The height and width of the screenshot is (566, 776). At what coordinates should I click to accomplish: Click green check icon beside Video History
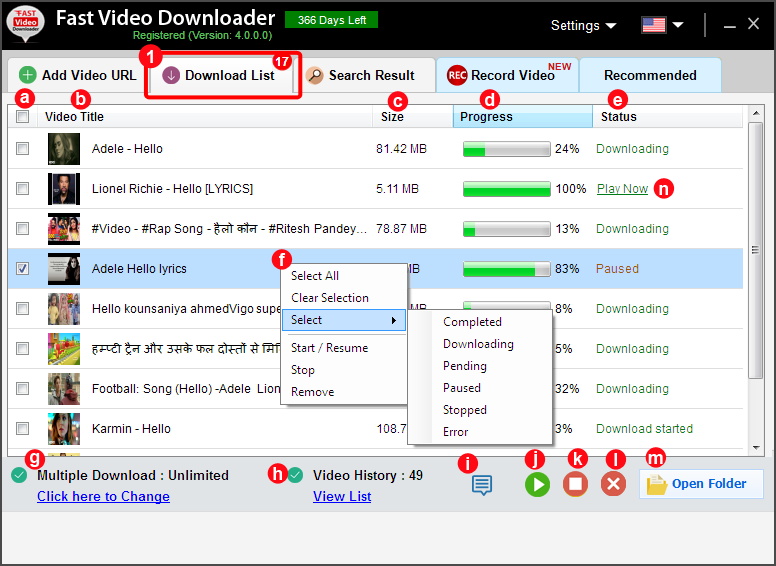coord(295,475)
